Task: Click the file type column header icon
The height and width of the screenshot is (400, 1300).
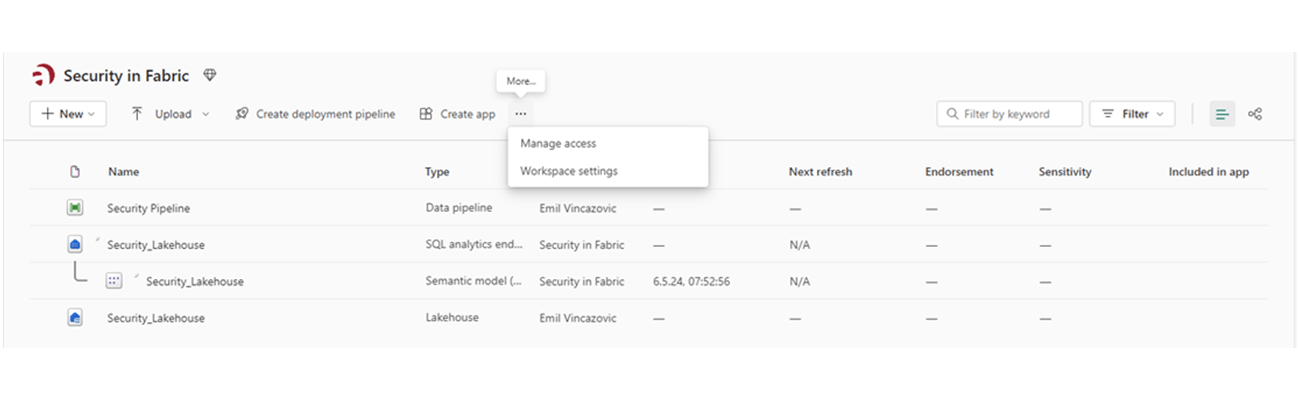Action: 75,172
